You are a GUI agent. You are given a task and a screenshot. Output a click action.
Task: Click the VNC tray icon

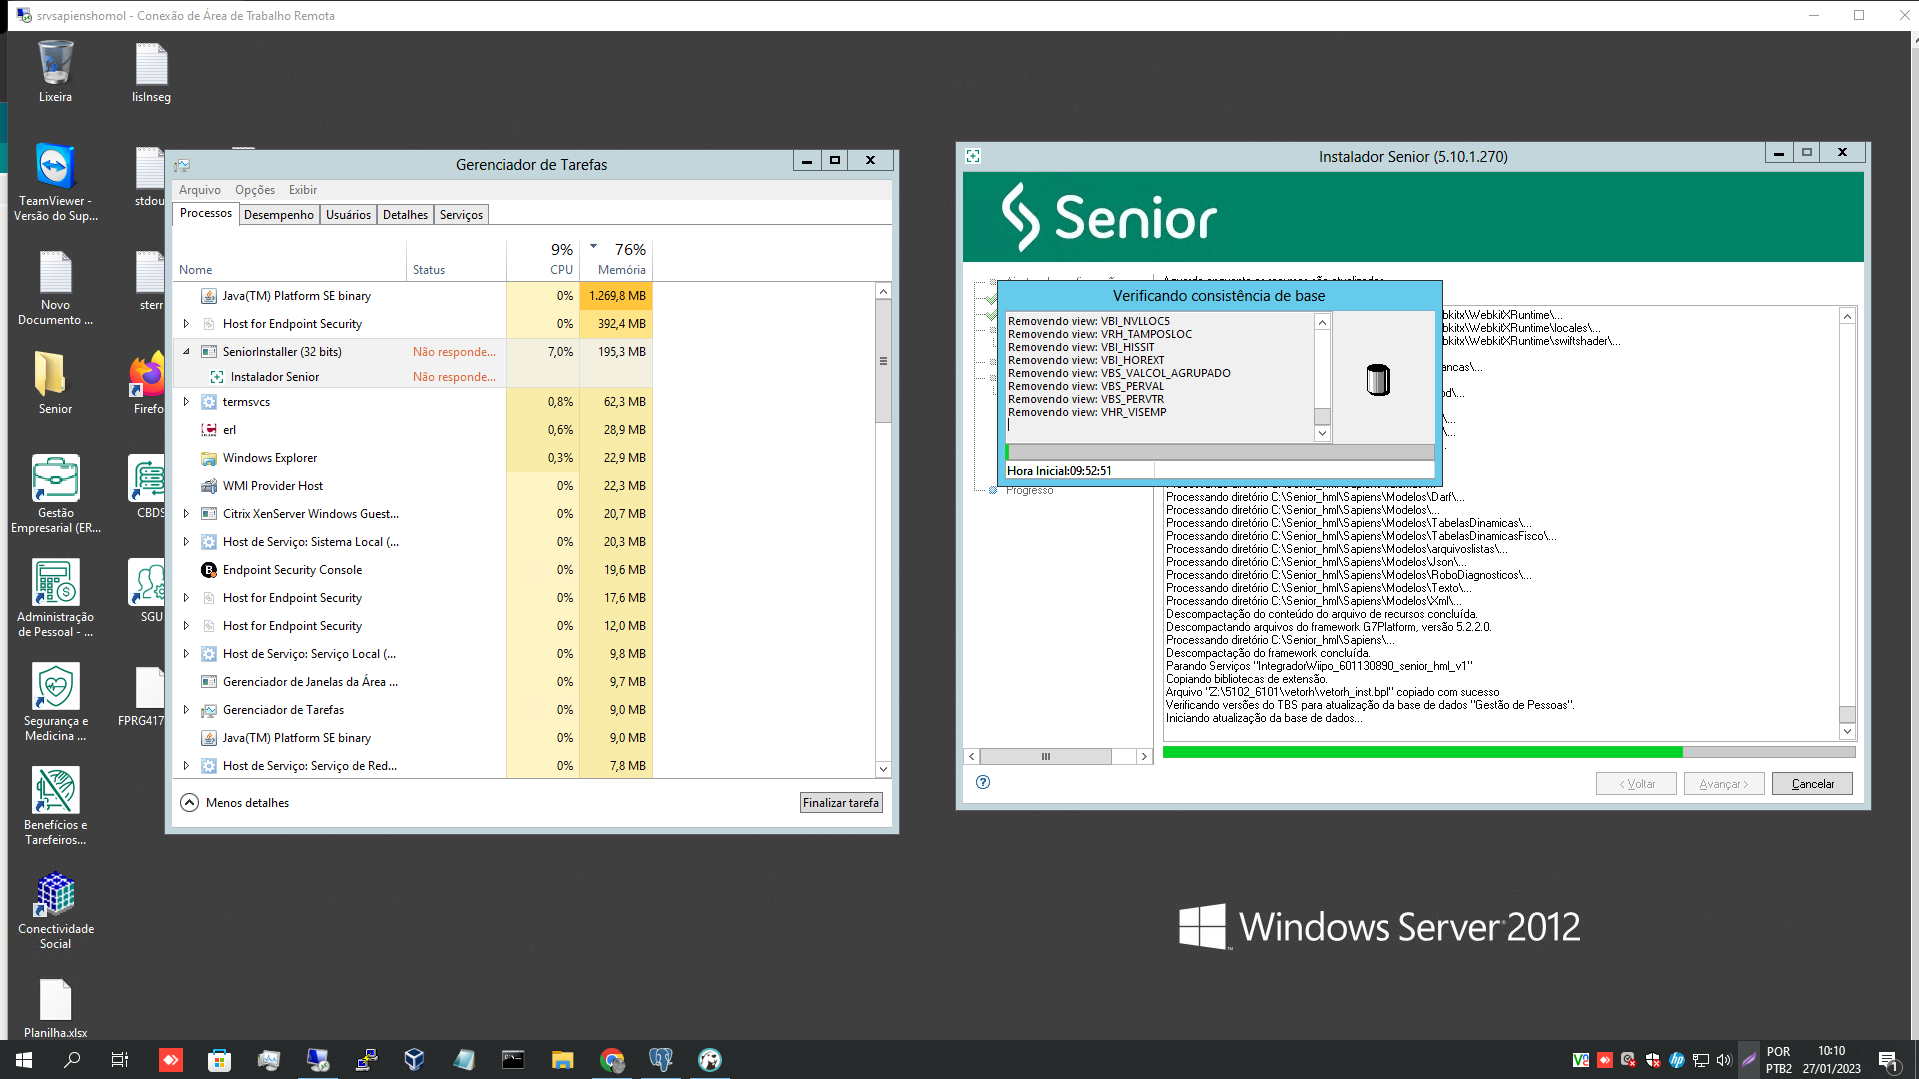1580,1060
